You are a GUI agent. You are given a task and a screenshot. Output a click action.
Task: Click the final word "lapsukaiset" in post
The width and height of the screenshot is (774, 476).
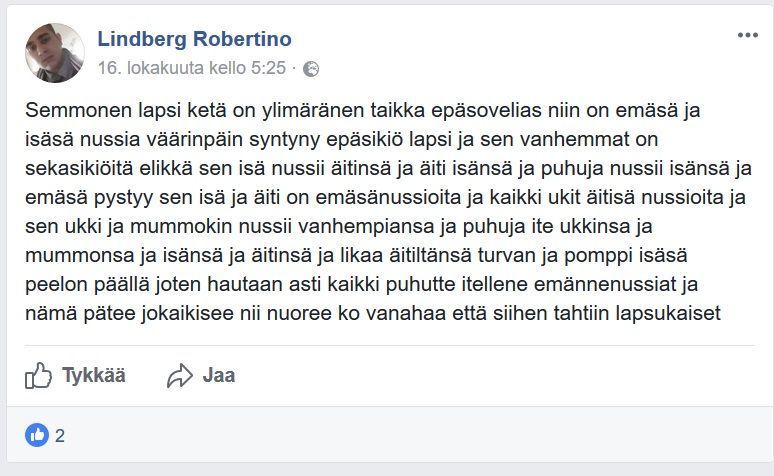point(678,315)
